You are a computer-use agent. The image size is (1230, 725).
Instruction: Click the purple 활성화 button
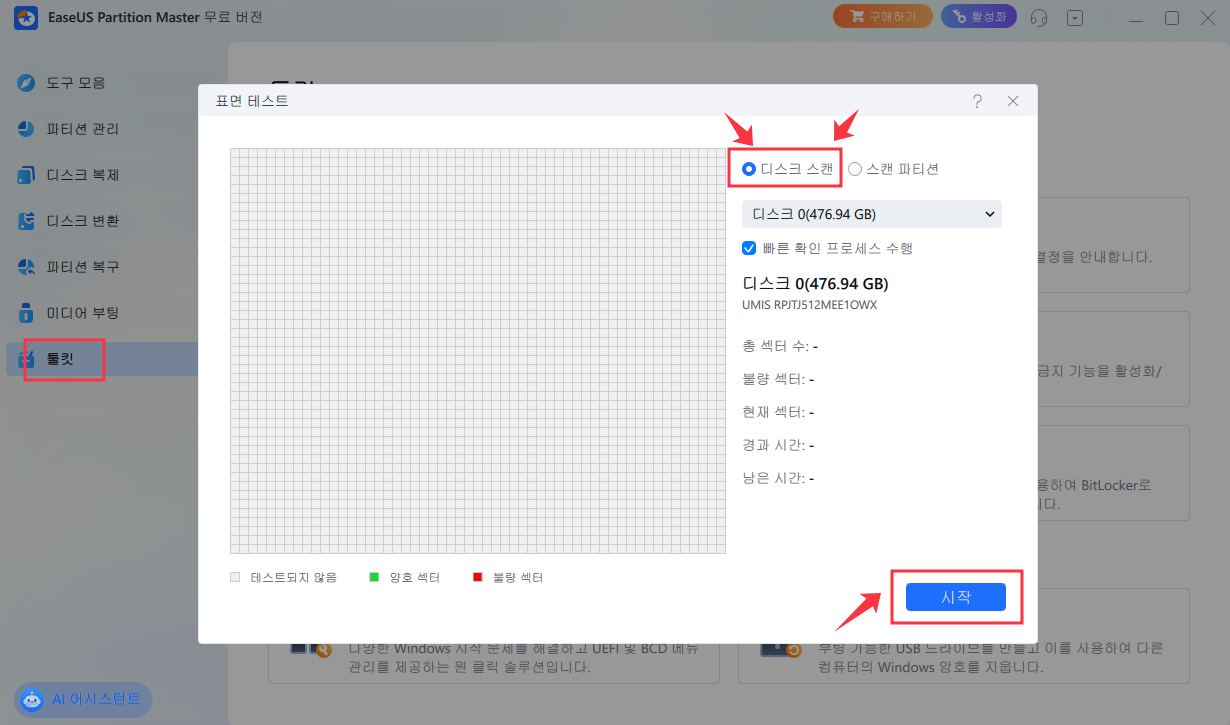979,17
